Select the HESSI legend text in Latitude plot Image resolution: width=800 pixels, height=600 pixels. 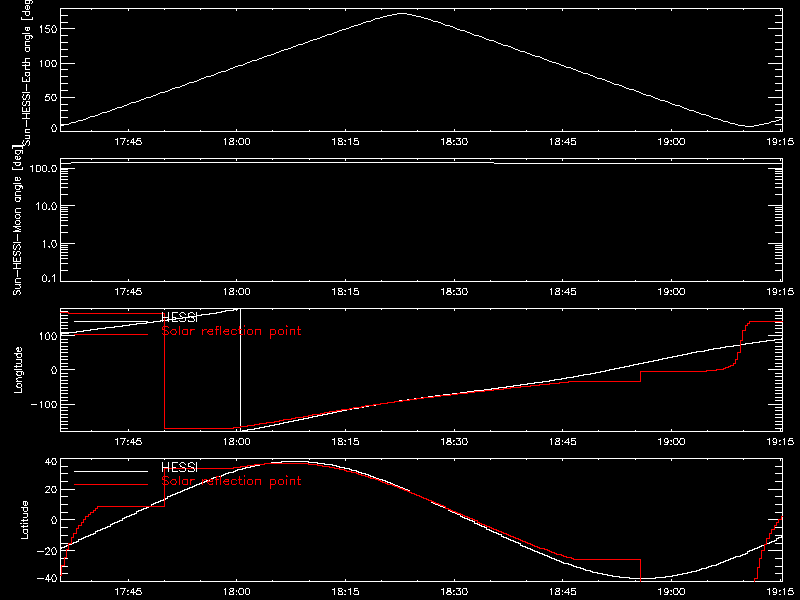click(x=179, y=467)
